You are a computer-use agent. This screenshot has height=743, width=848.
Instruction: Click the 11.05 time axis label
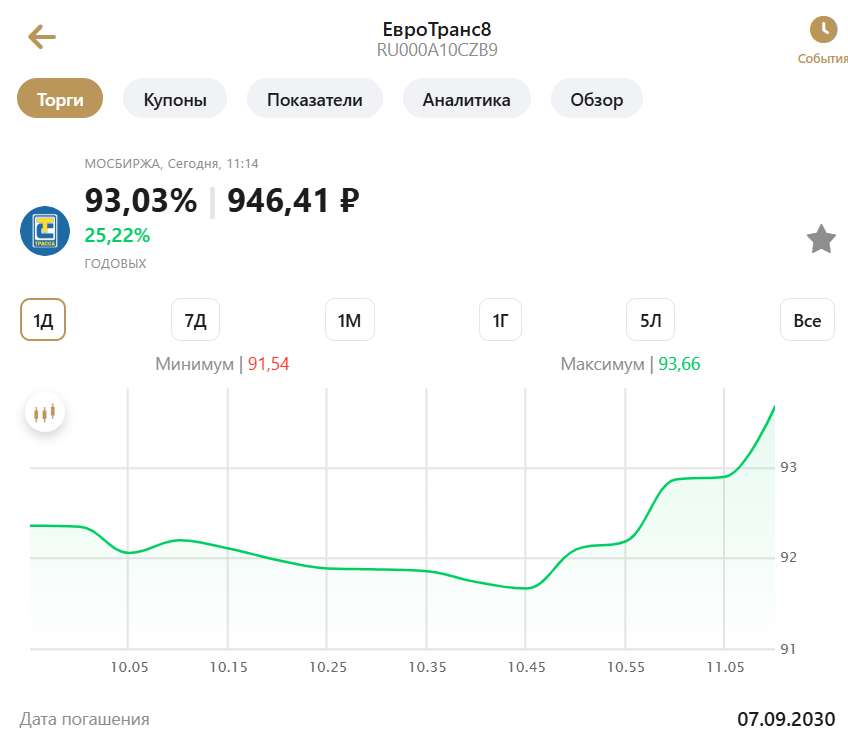pos(725,667)
